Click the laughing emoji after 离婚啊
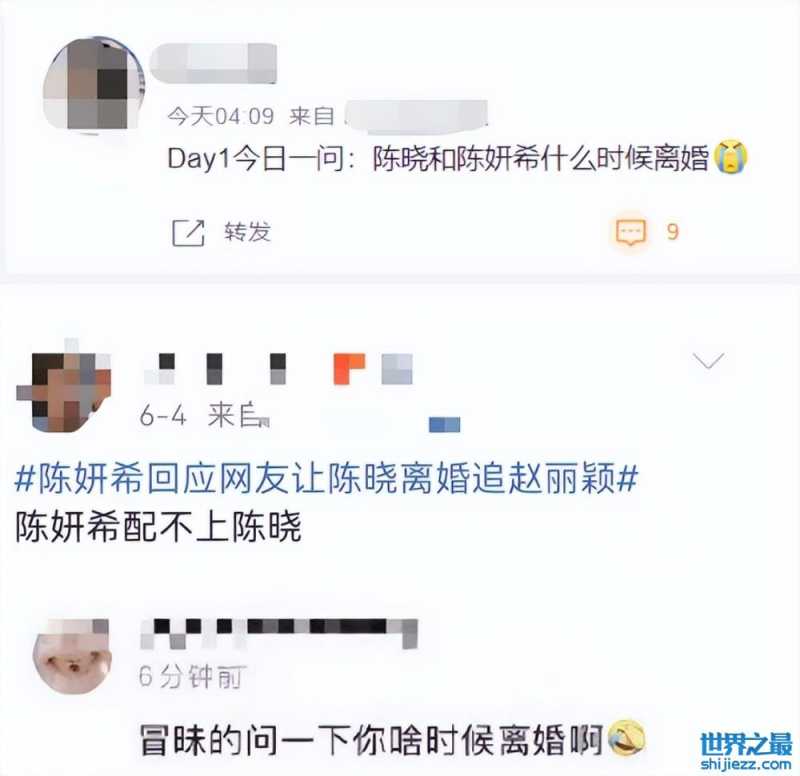 point(628,738)
